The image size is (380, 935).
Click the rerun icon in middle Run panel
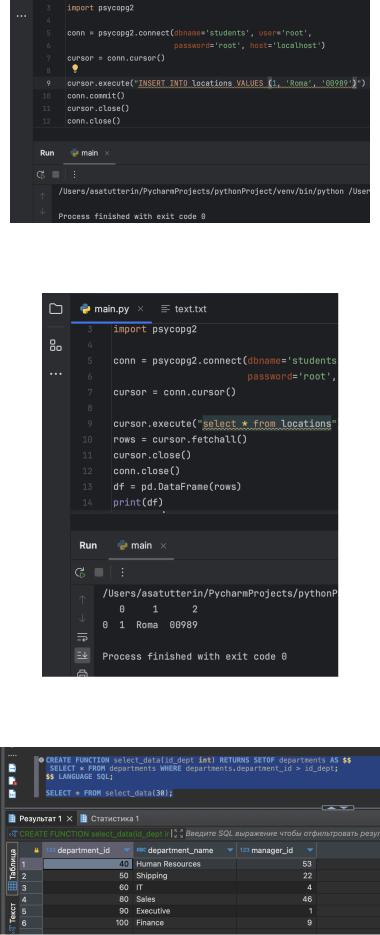[x=81, y=572]
